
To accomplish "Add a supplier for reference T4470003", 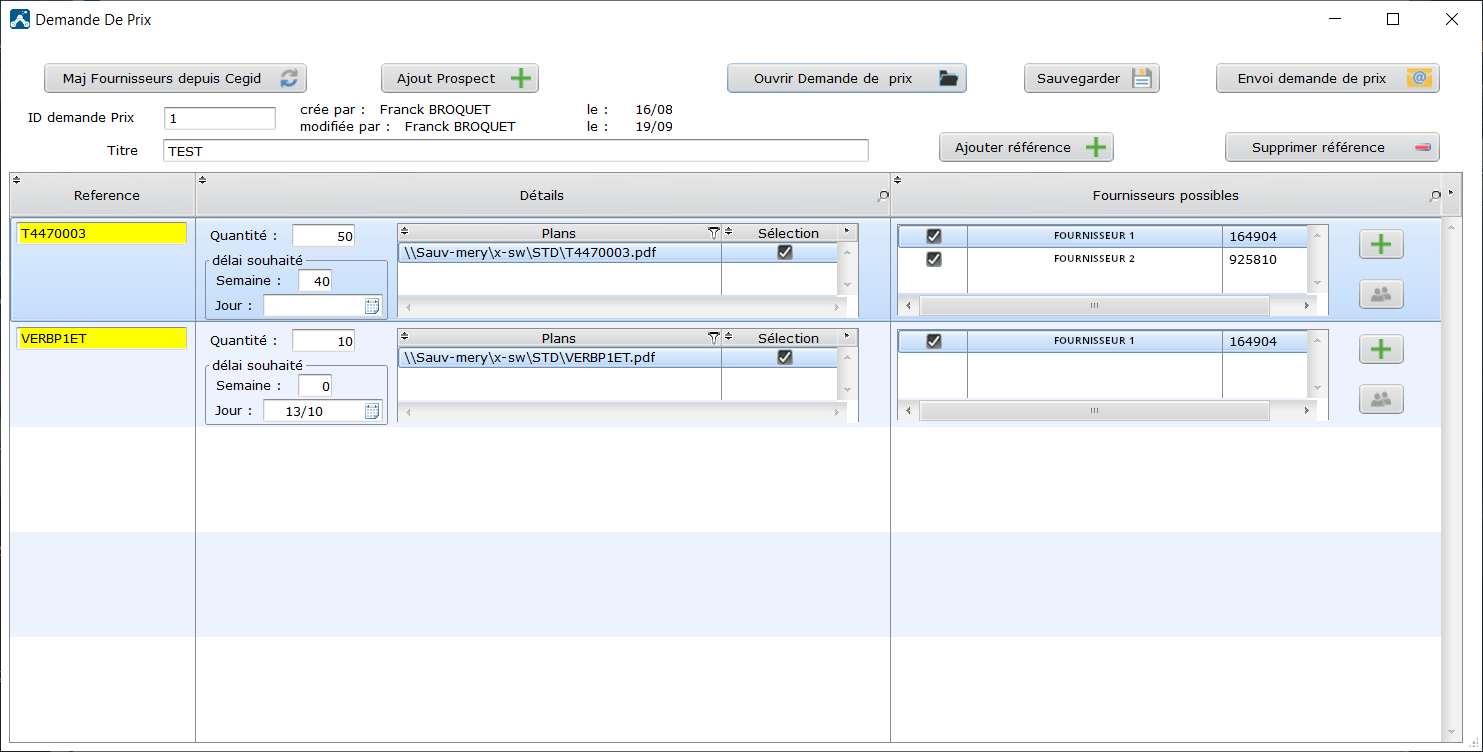I will coord(1381,244).
